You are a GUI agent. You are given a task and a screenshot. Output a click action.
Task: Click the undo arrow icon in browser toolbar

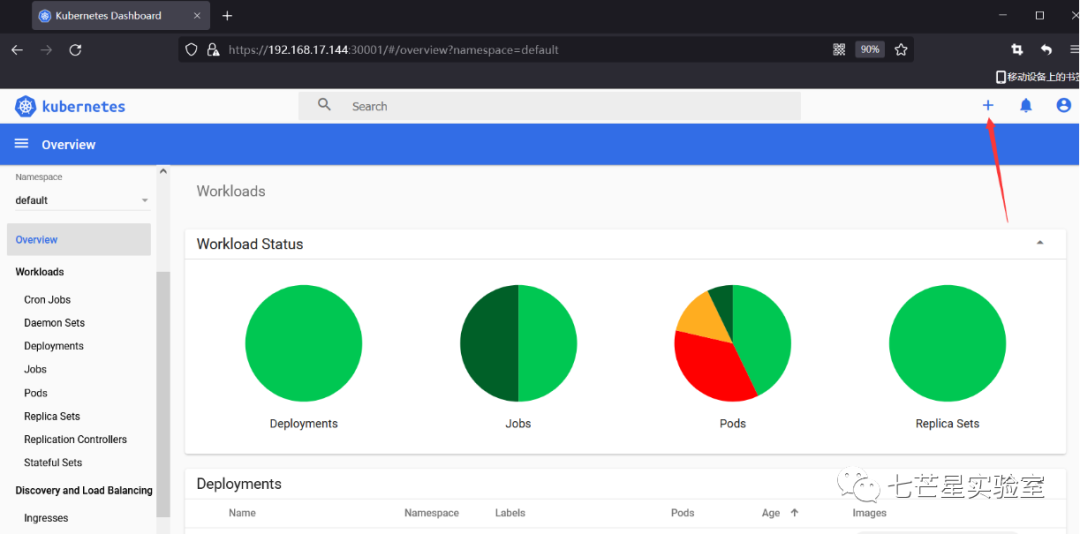point(1046,50)
